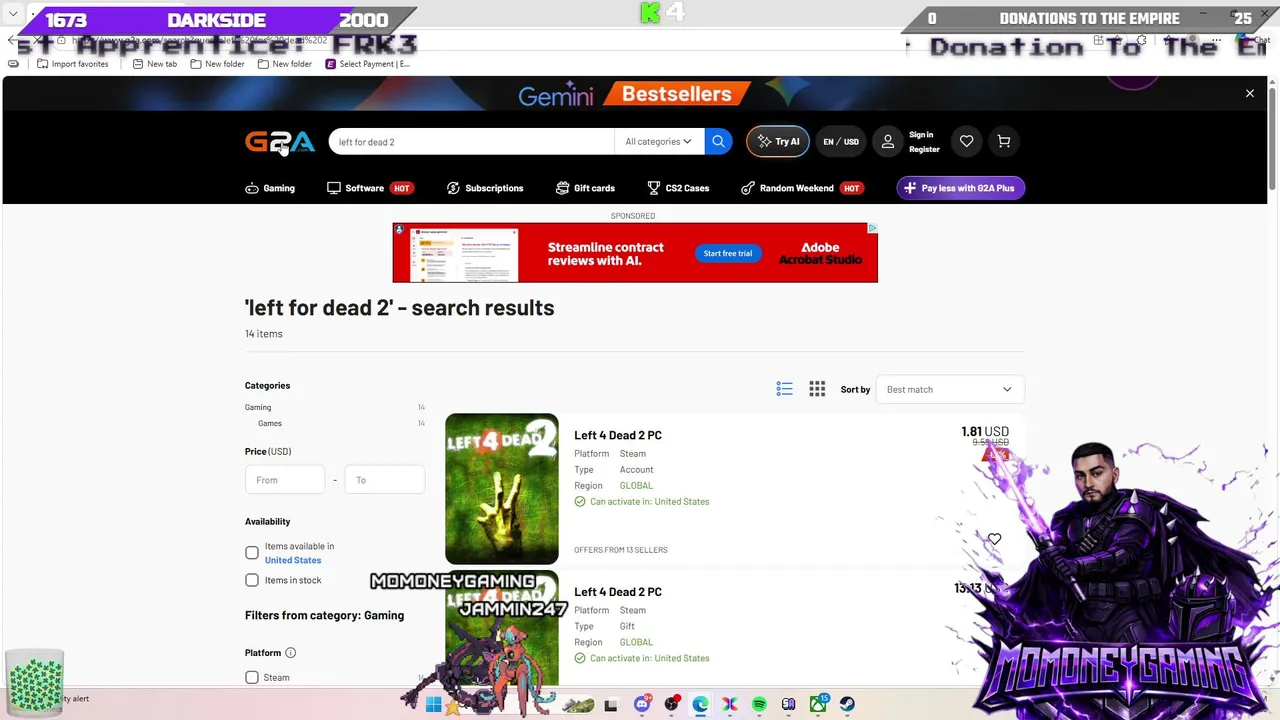Close the Gemini Bestsellers banner
This screenshot has width=1280, height=720.
1249,93
